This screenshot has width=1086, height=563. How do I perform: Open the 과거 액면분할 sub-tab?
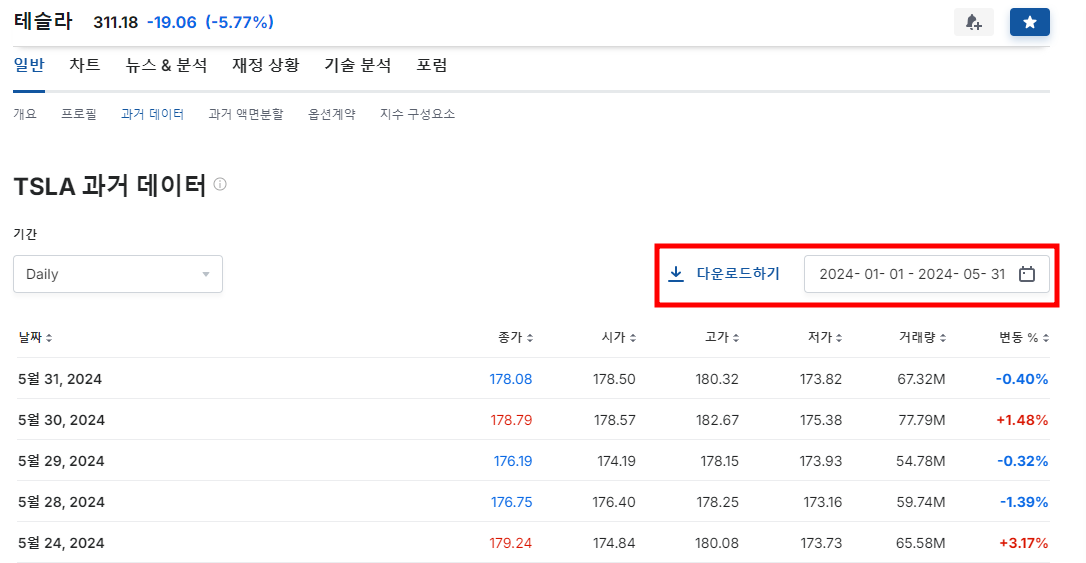pyautogui.click(x=246, y=114)
